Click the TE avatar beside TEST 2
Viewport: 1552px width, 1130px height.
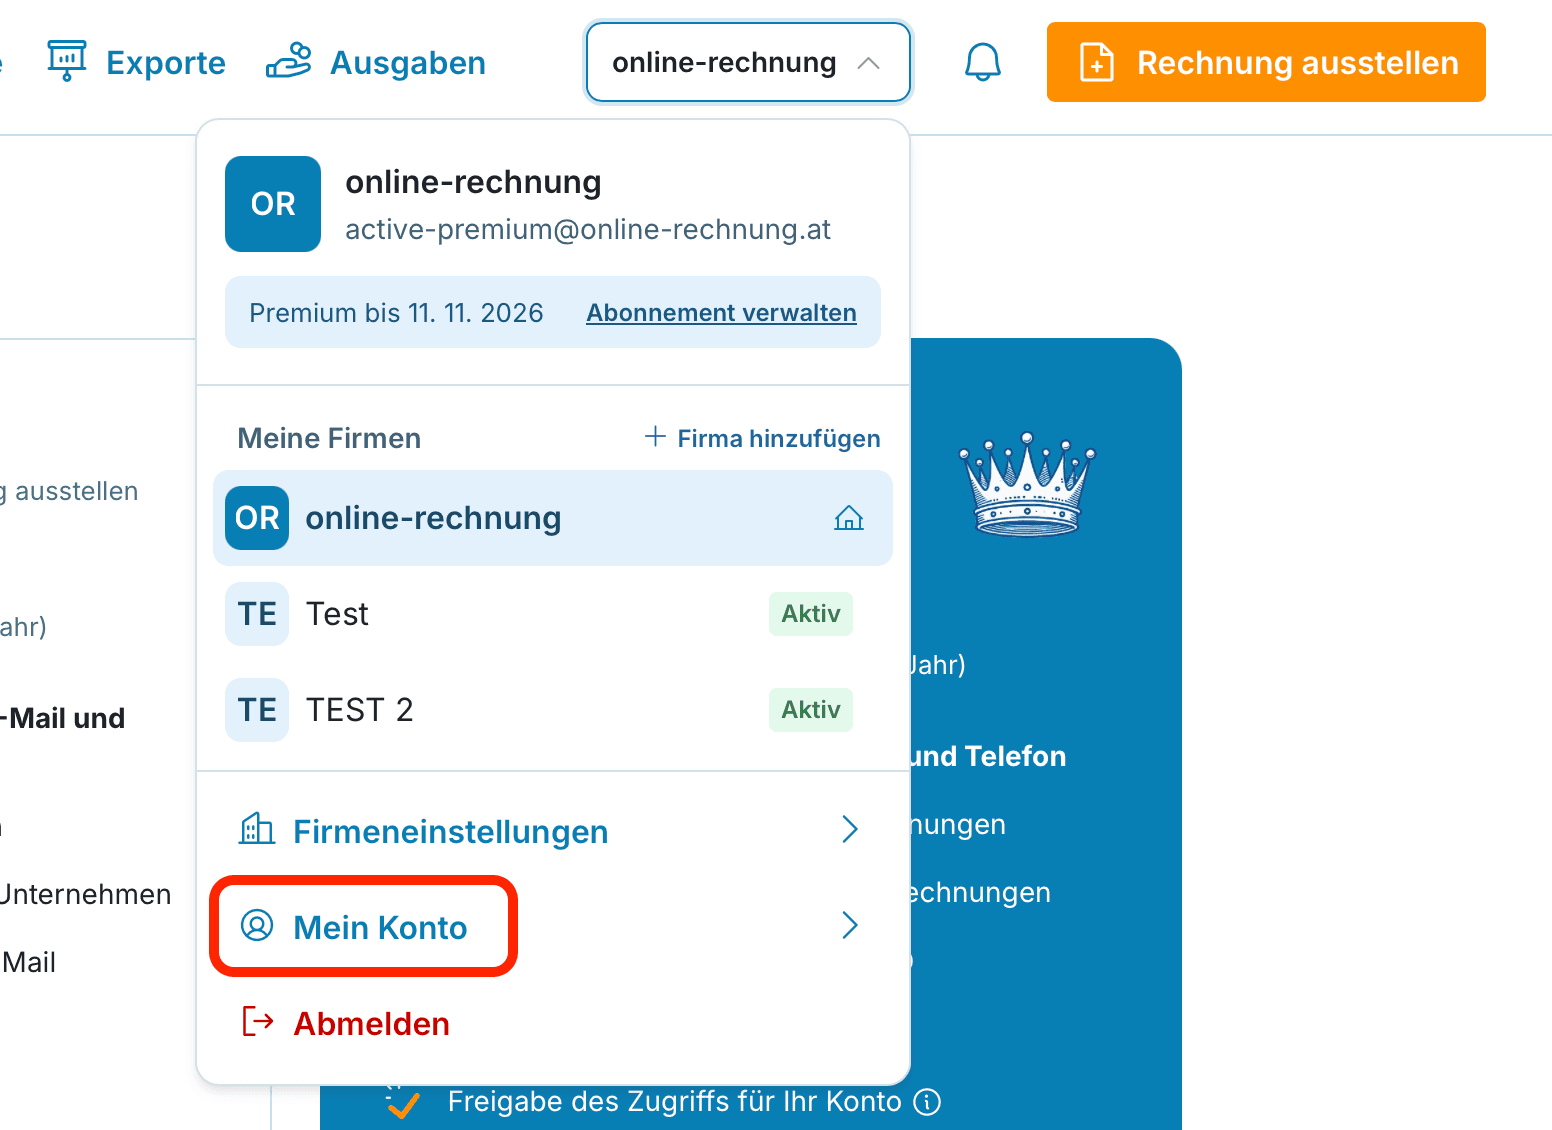pos(257,710)
